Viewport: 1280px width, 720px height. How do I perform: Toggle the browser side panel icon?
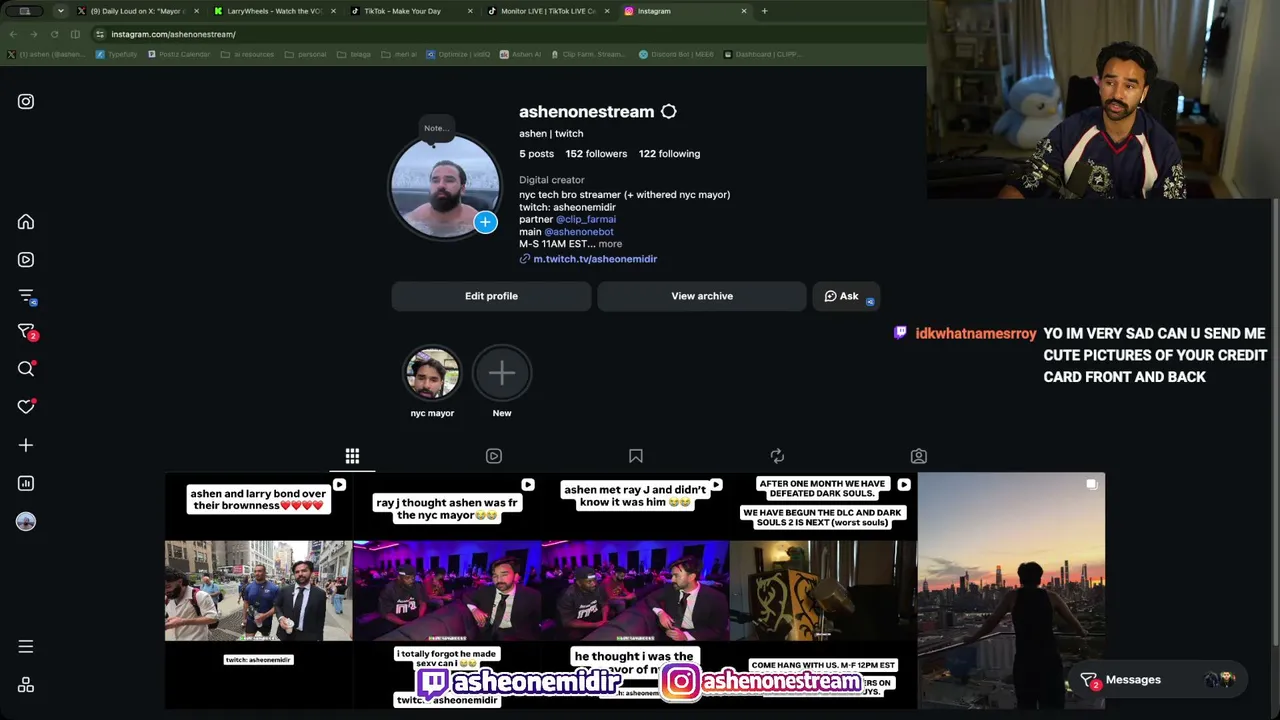click(x=75, y=34)
